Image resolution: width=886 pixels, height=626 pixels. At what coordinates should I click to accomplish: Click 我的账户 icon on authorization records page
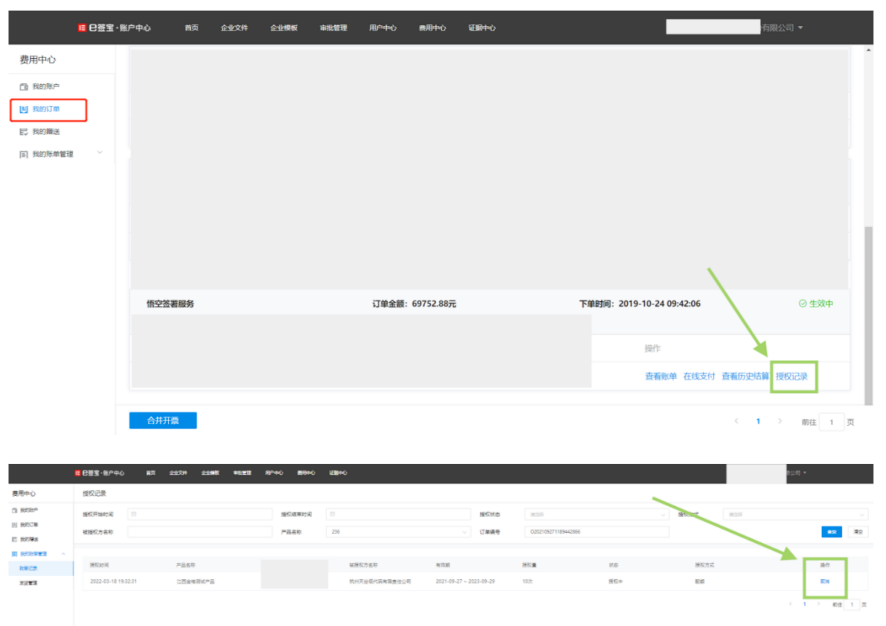tap(15, 510)
